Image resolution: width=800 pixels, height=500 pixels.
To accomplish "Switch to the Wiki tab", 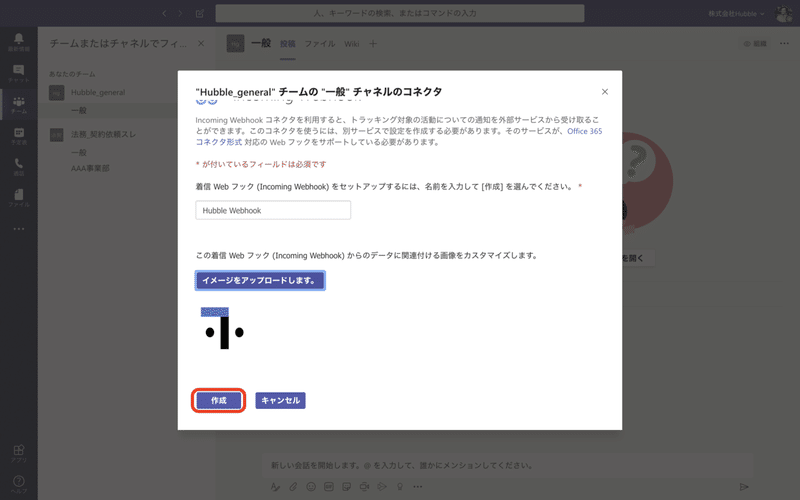I will (x=352, y=44).
